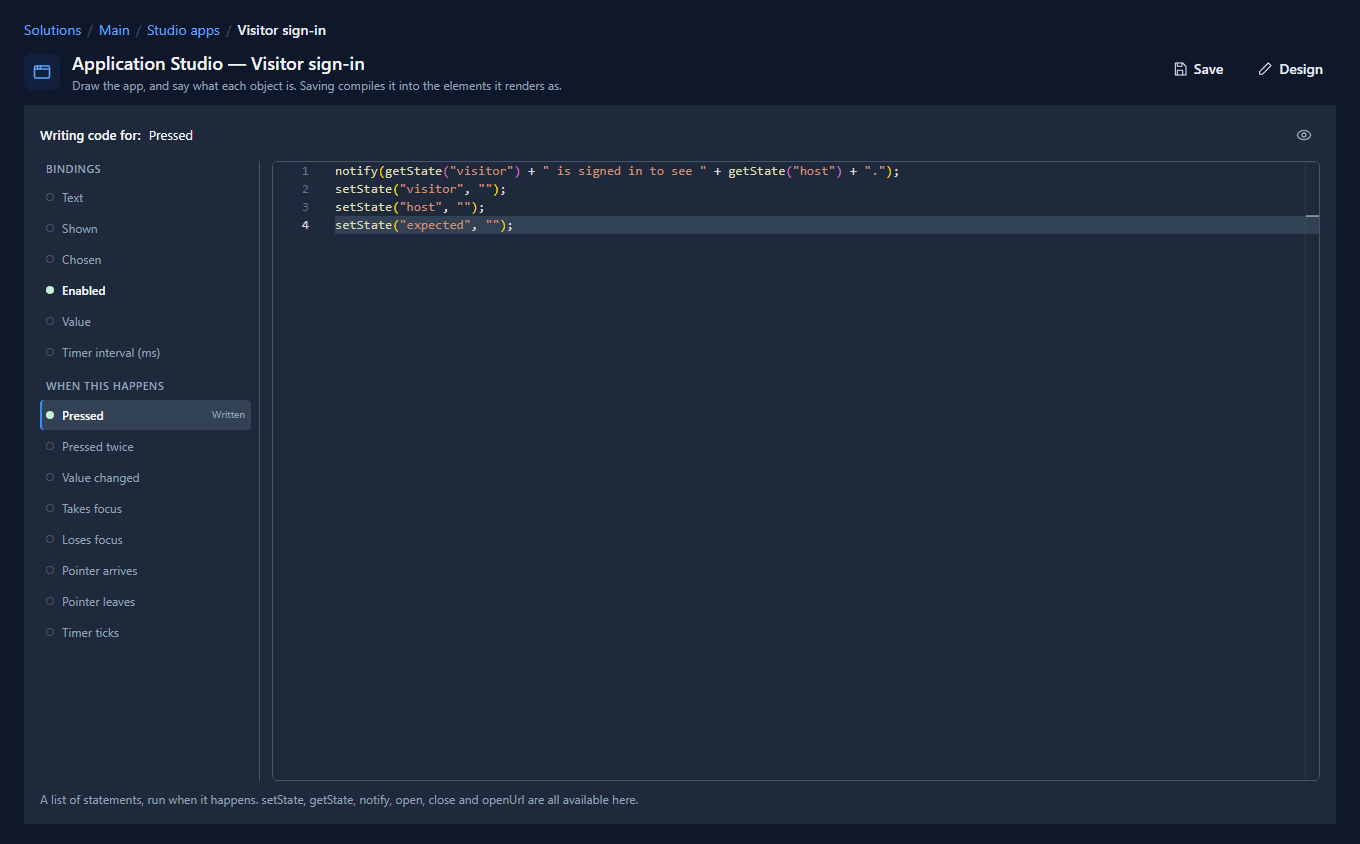Select the Value binding

[x=145, y=322]
